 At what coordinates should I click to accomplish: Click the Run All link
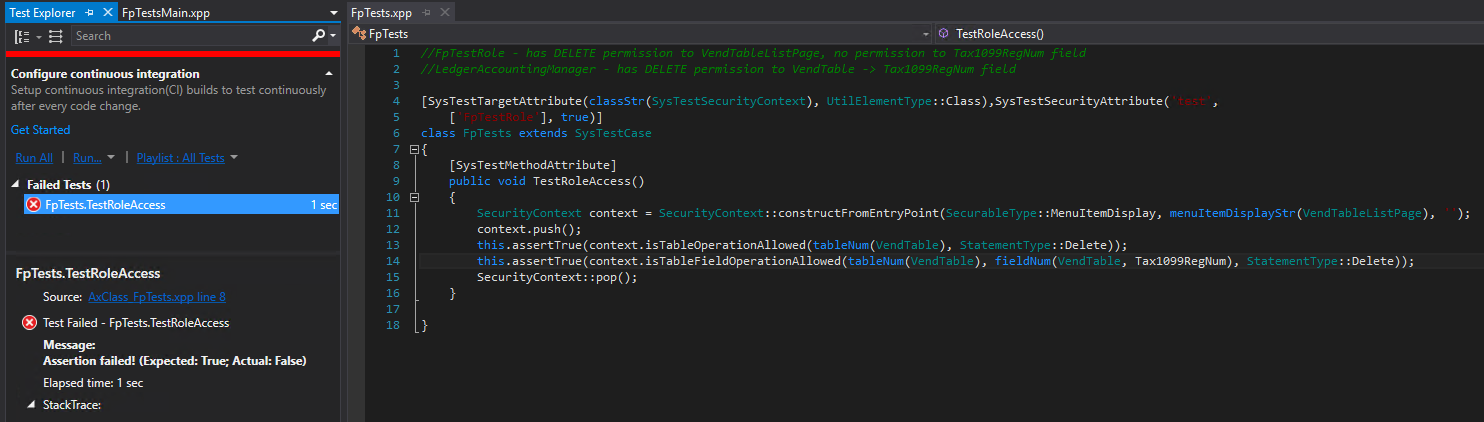coord(34,158)
